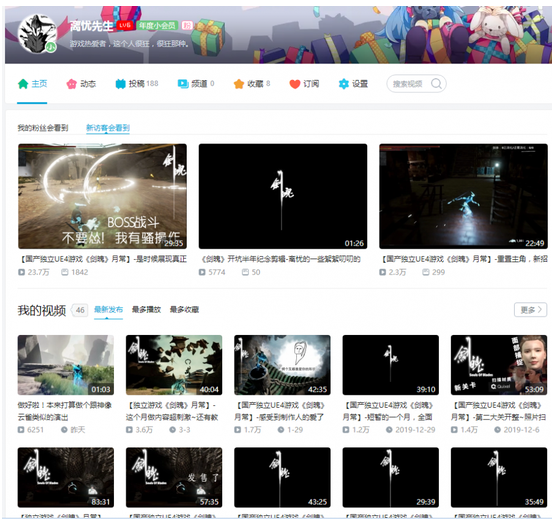Open the 设置 tab
The height and width of the screenshot is (527, 557).
(x=353, y=84)
